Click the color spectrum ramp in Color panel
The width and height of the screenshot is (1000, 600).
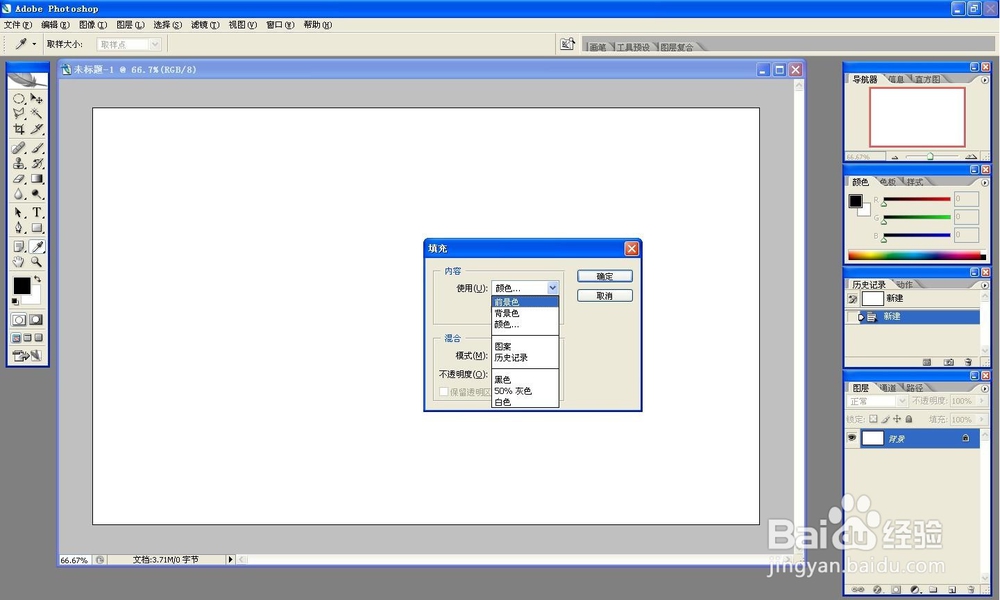917,256
